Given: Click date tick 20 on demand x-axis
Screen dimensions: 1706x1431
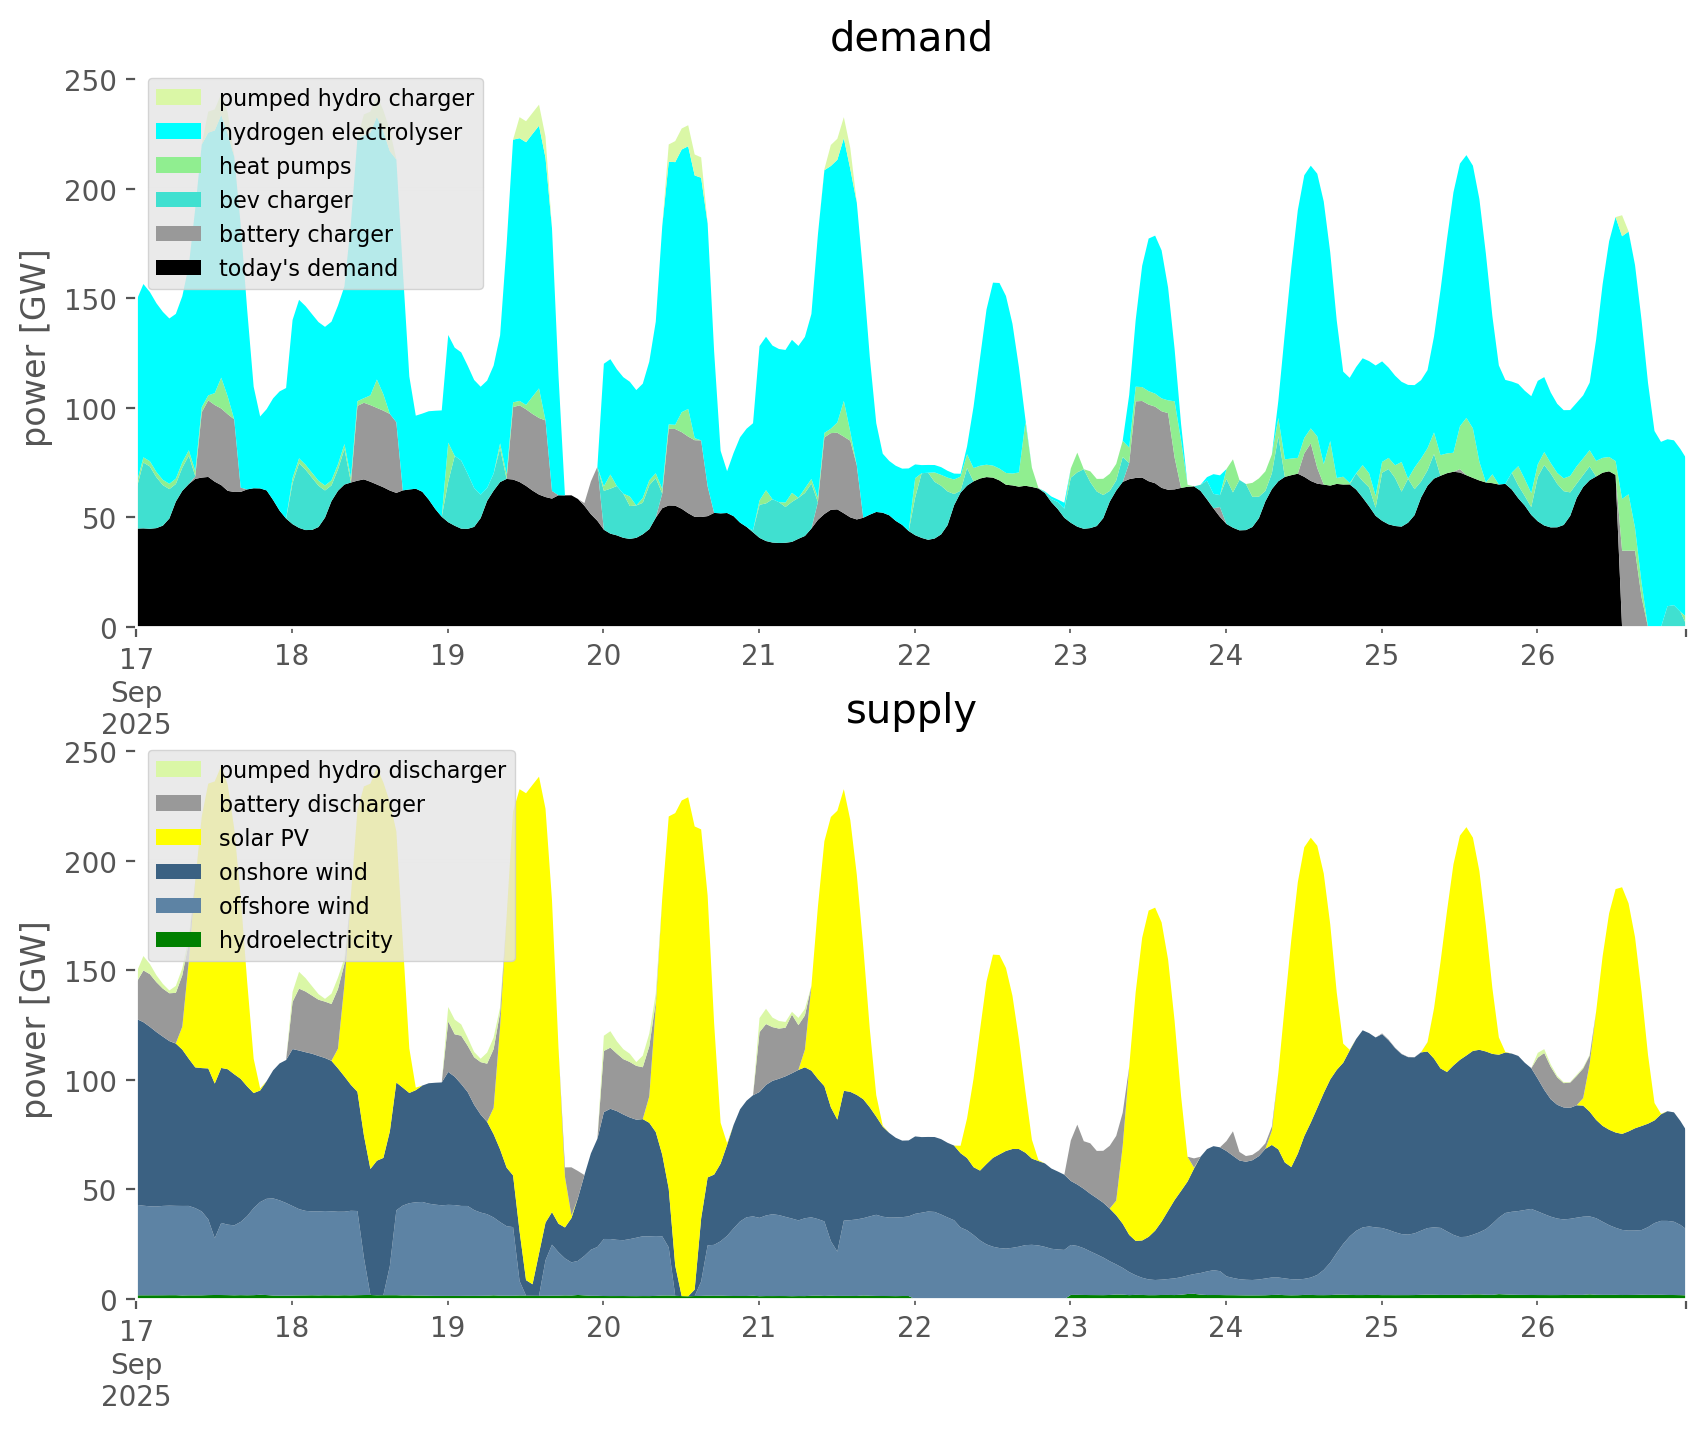Looking at the screenshot, I should 603,656.
